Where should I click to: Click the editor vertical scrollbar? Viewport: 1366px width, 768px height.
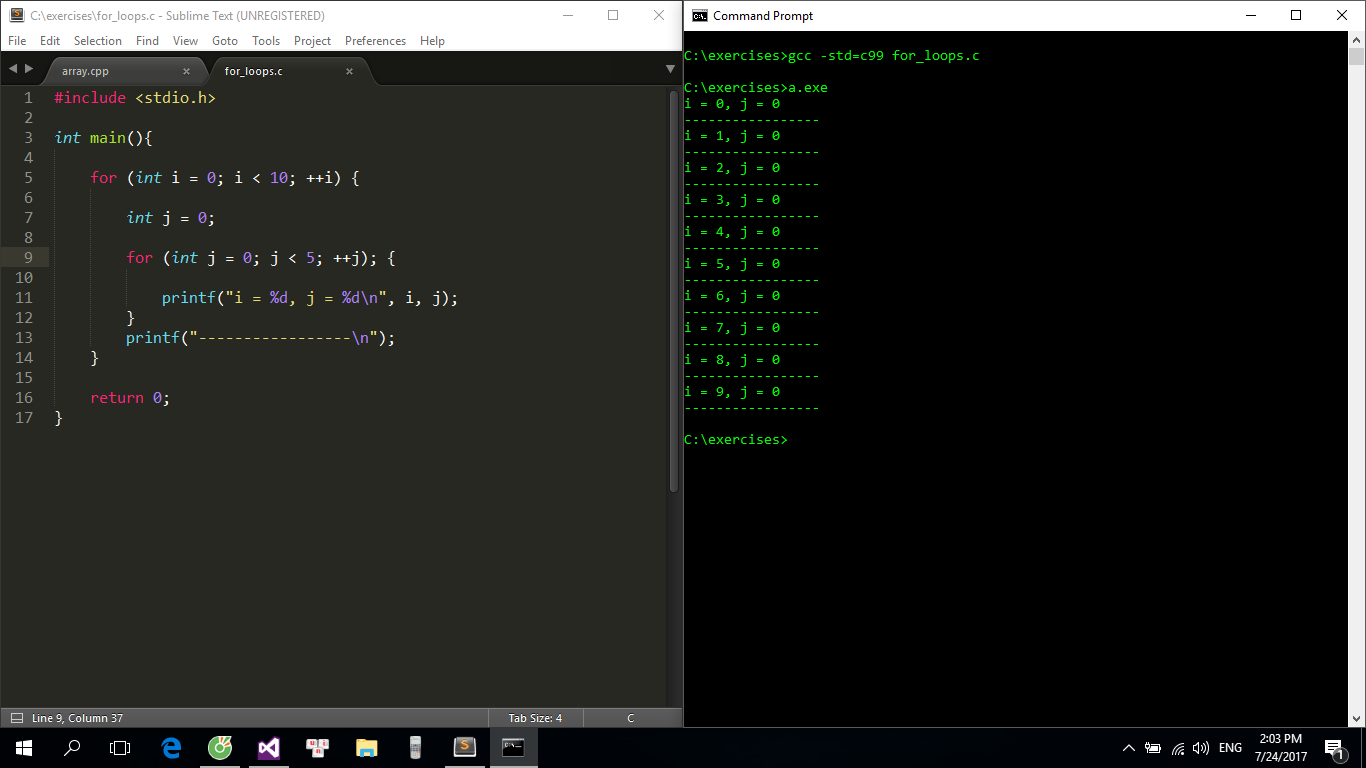click(x=674, y=290)
